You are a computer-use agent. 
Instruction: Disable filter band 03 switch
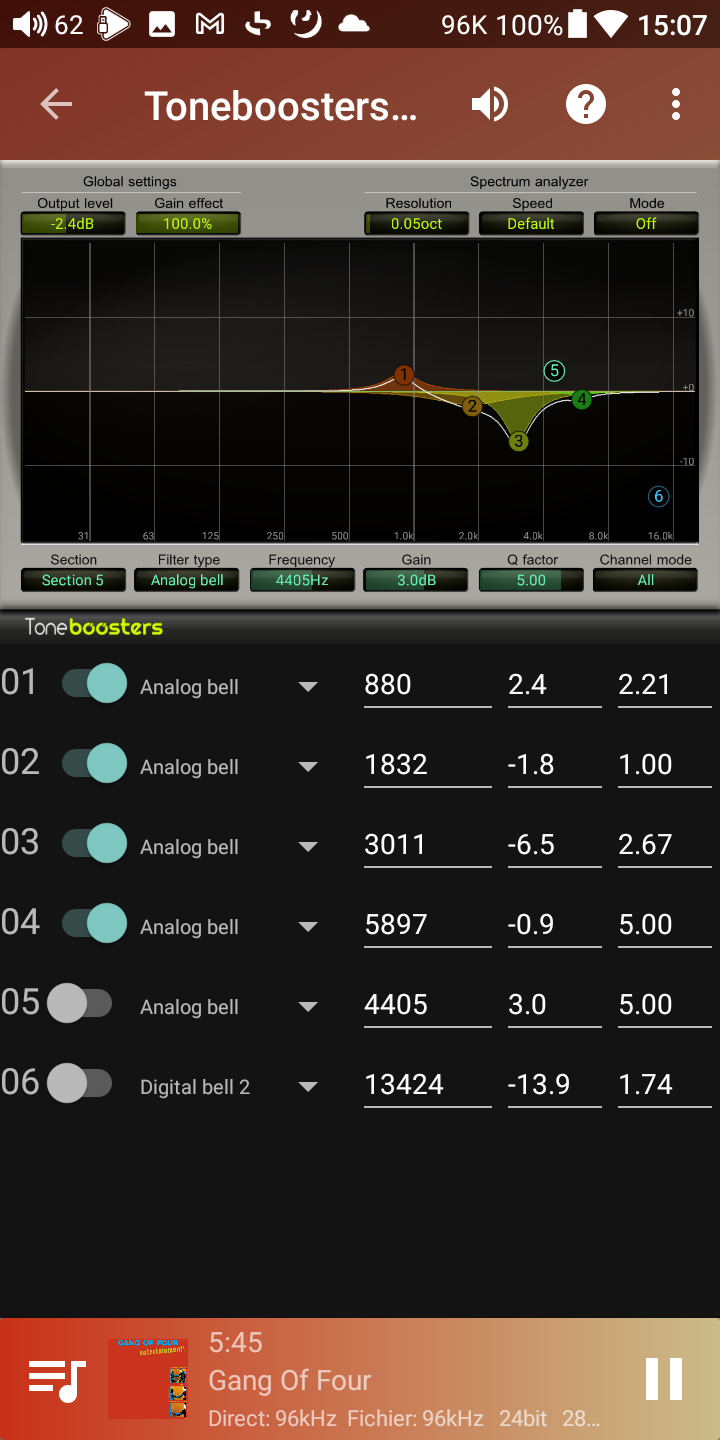coord(94,843)
